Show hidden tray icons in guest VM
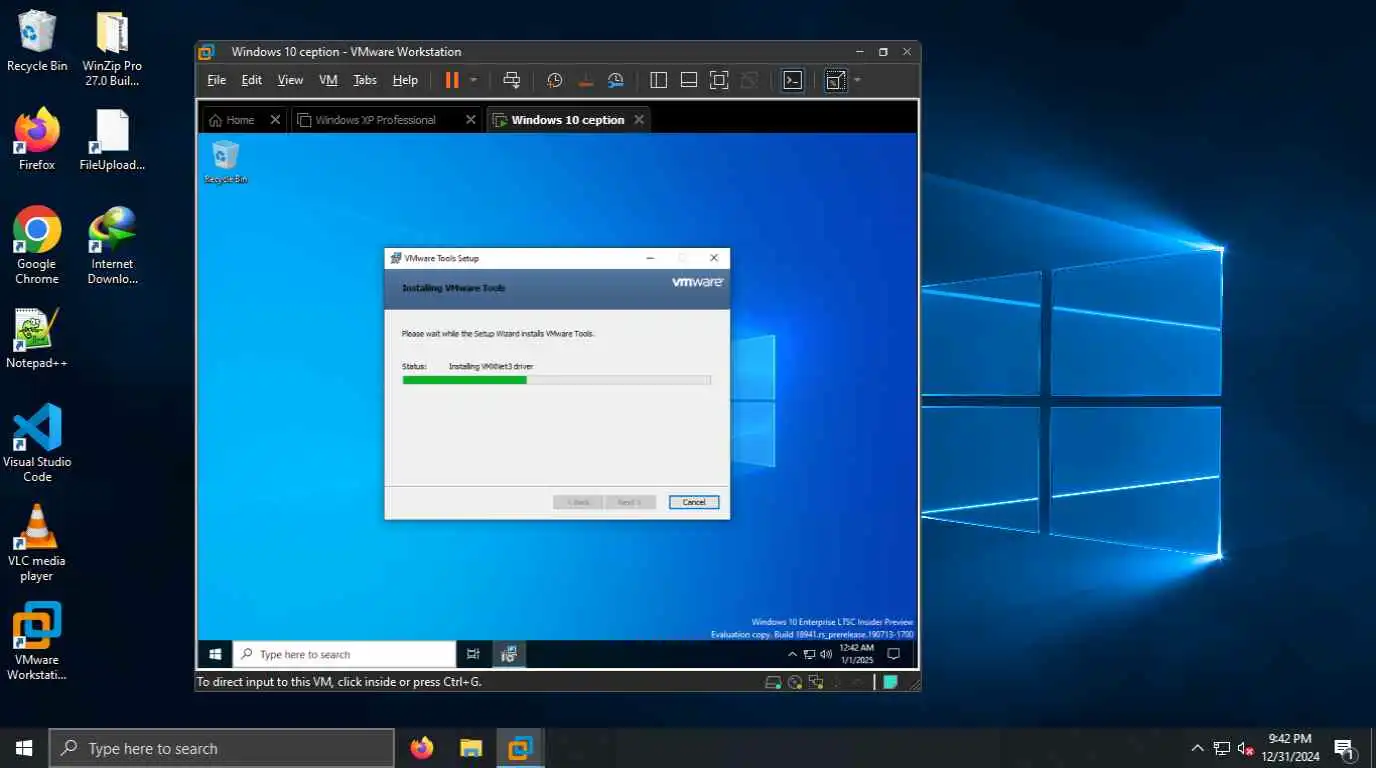This screenshot has height=768, width=1376. click(793, 654)
